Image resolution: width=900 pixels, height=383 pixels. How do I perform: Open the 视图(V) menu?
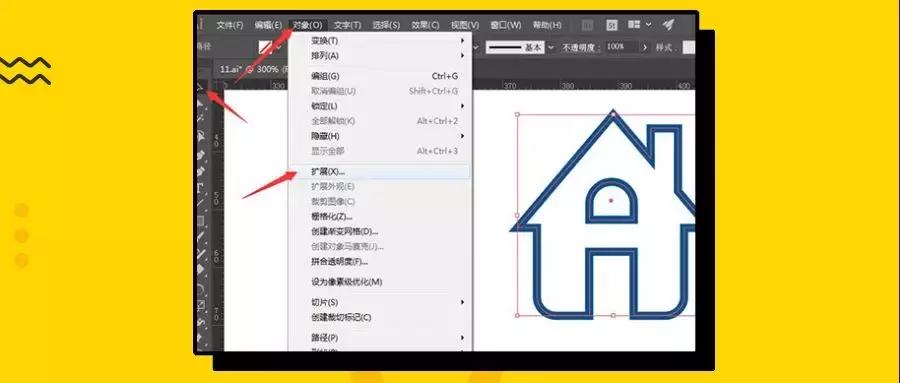(464, 25)
